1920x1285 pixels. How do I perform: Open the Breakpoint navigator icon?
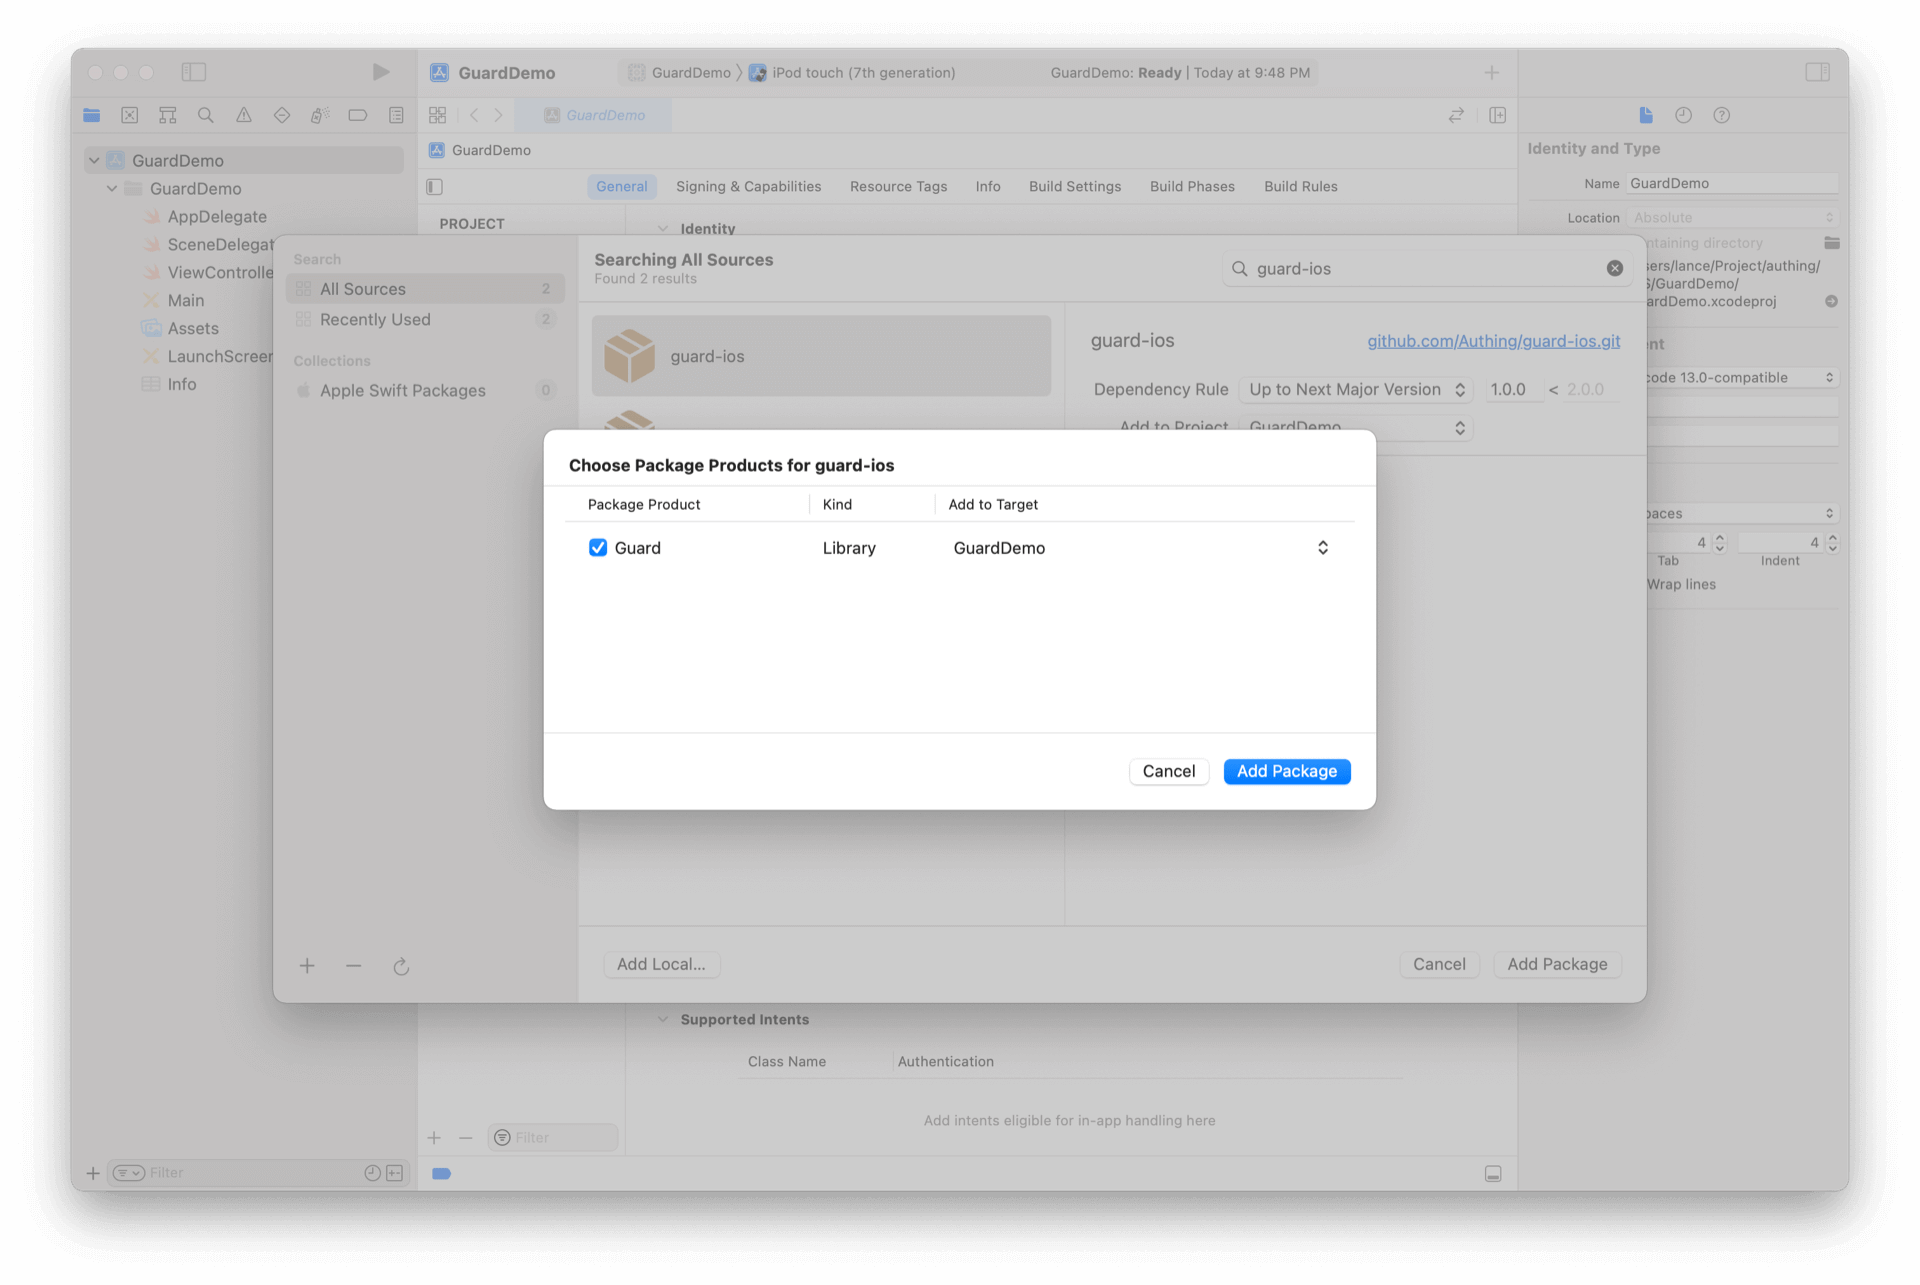(358, 115)
